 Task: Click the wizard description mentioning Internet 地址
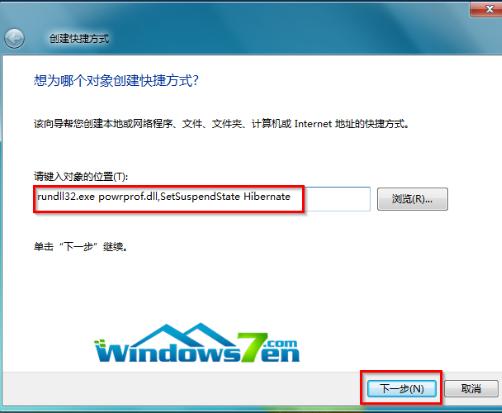[221, 124]
